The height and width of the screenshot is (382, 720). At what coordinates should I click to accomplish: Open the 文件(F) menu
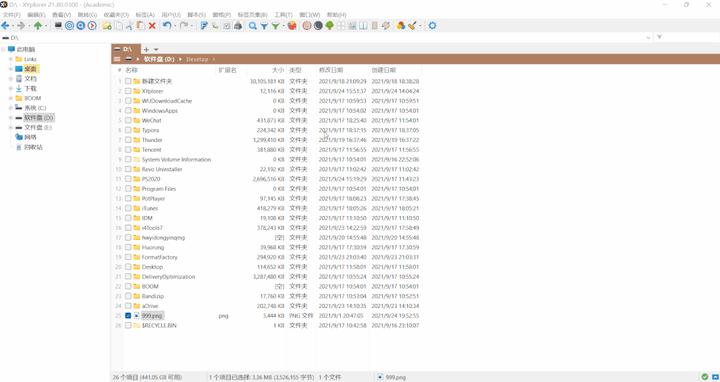(11, 15)
